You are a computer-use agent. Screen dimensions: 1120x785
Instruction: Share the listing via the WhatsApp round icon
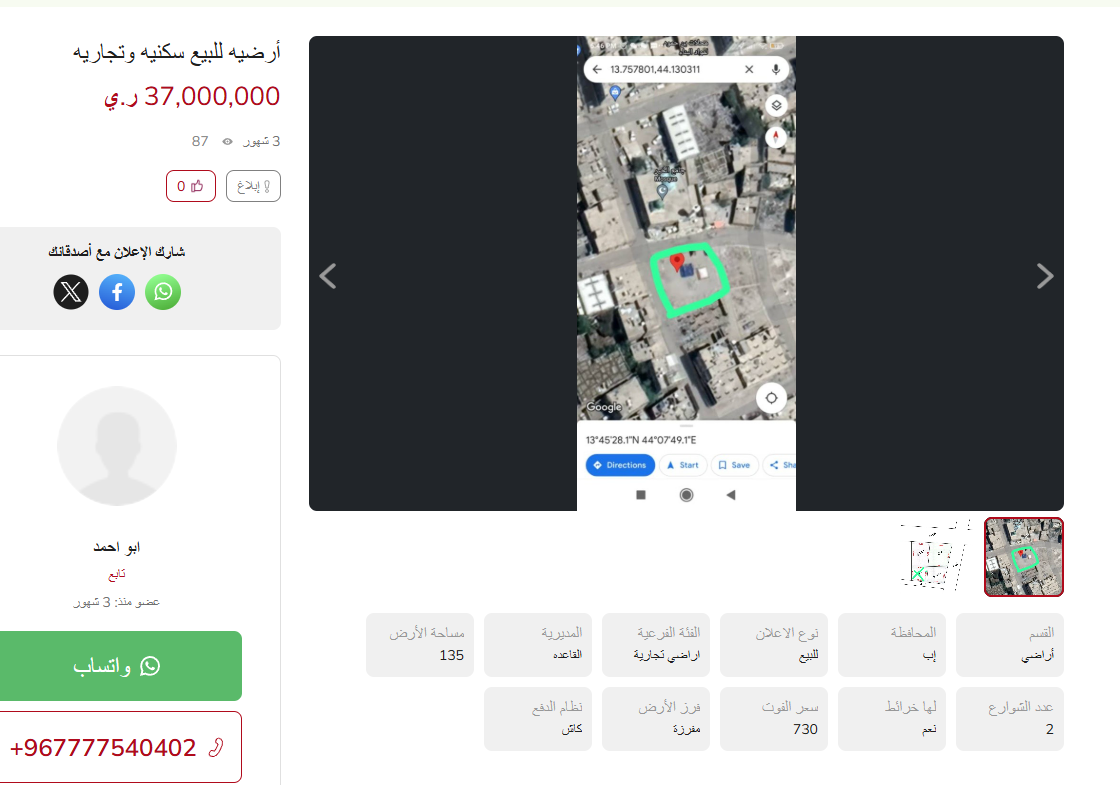coord(163,292)
